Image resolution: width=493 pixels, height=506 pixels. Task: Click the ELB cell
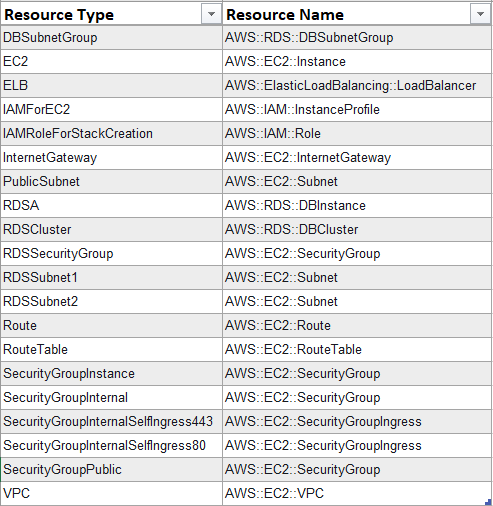pyautogui.click(x=111, y=86)
